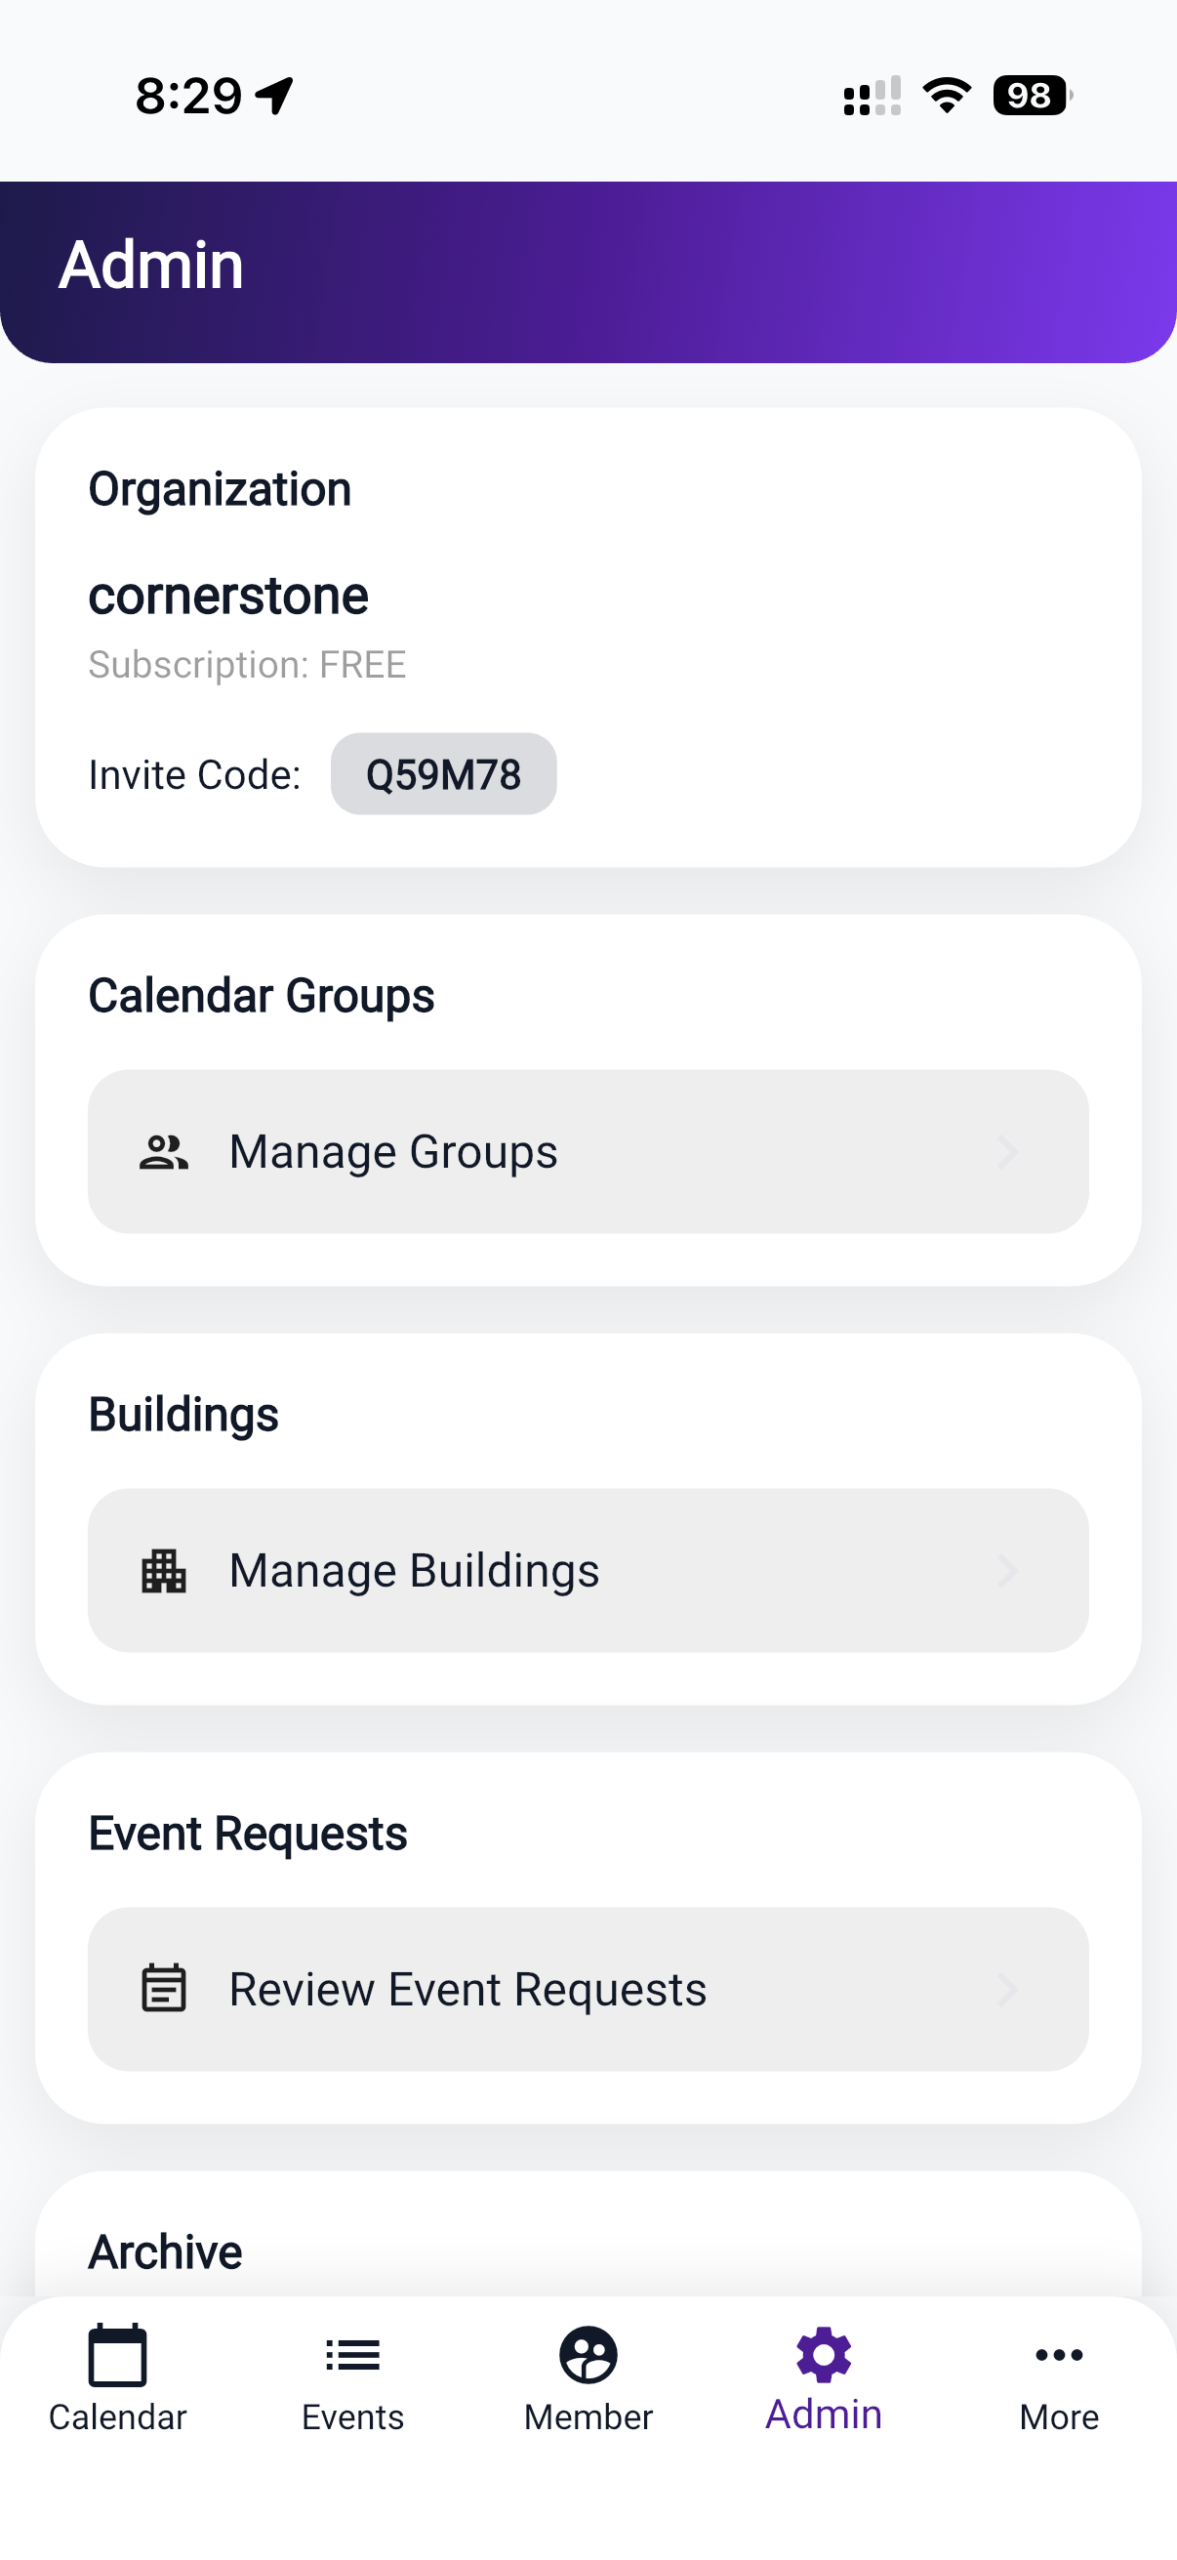Viewport: 1177px width, 2560px height.
Task: Expand the Manage Groups chevron arrow
Action: (1008, 1152)
